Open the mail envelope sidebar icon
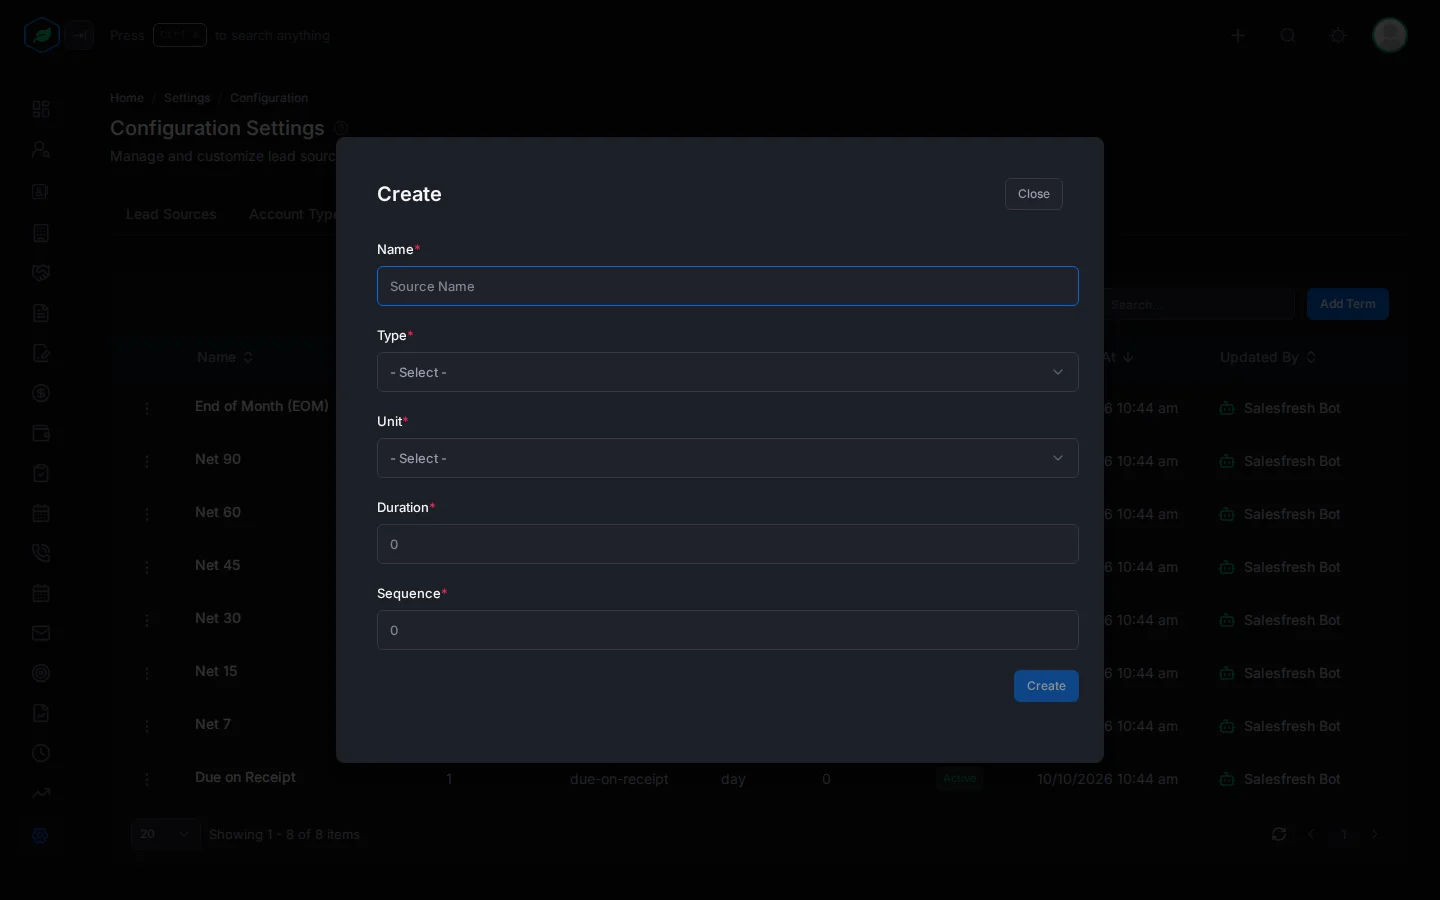1440x900 pixels. (x=41, y=633)
